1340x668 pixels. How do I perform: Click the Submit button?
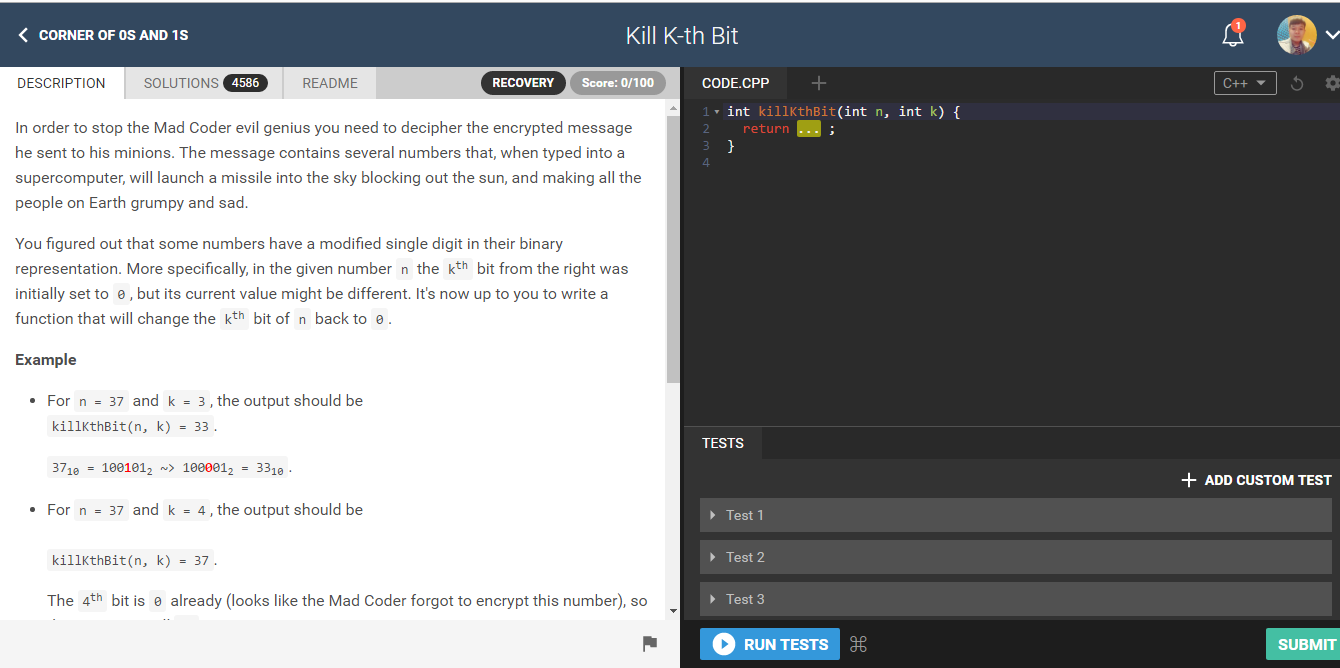coord(1305,645)
